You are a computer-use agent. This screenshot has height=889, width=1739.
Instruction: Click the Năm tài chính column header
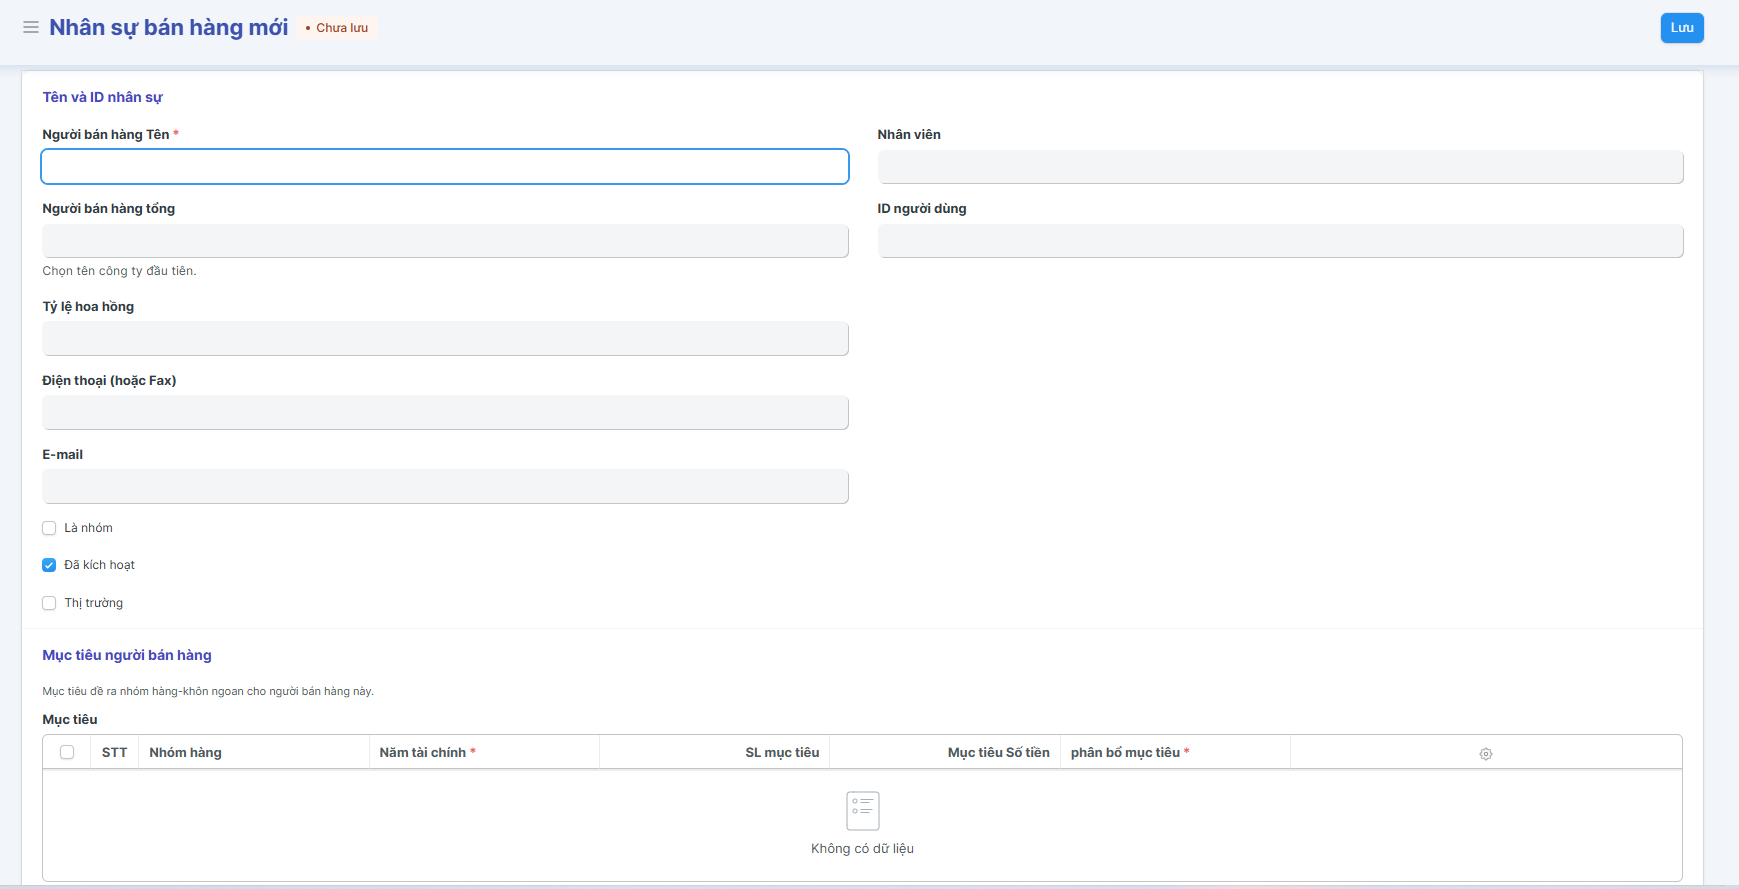click(423, 753)
